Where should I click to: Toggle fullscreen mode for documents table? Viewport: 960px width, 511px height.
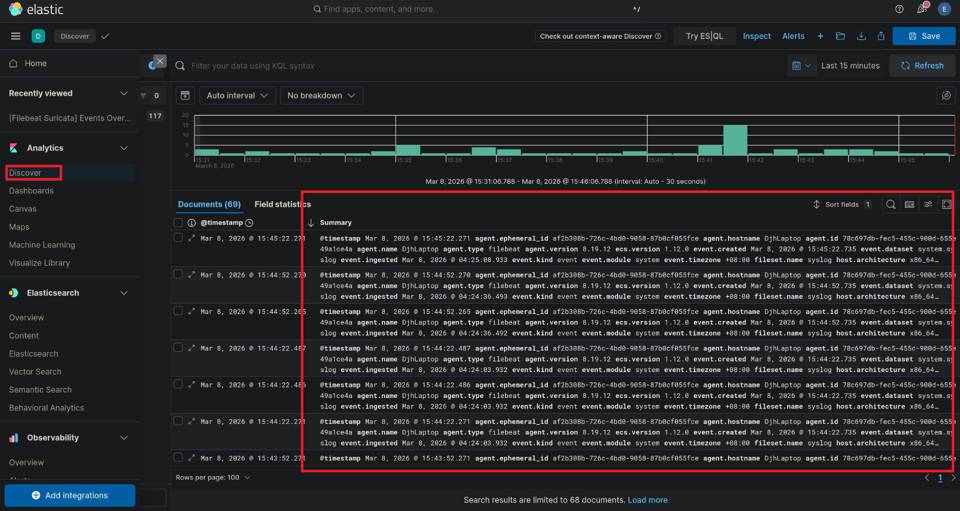946,204
